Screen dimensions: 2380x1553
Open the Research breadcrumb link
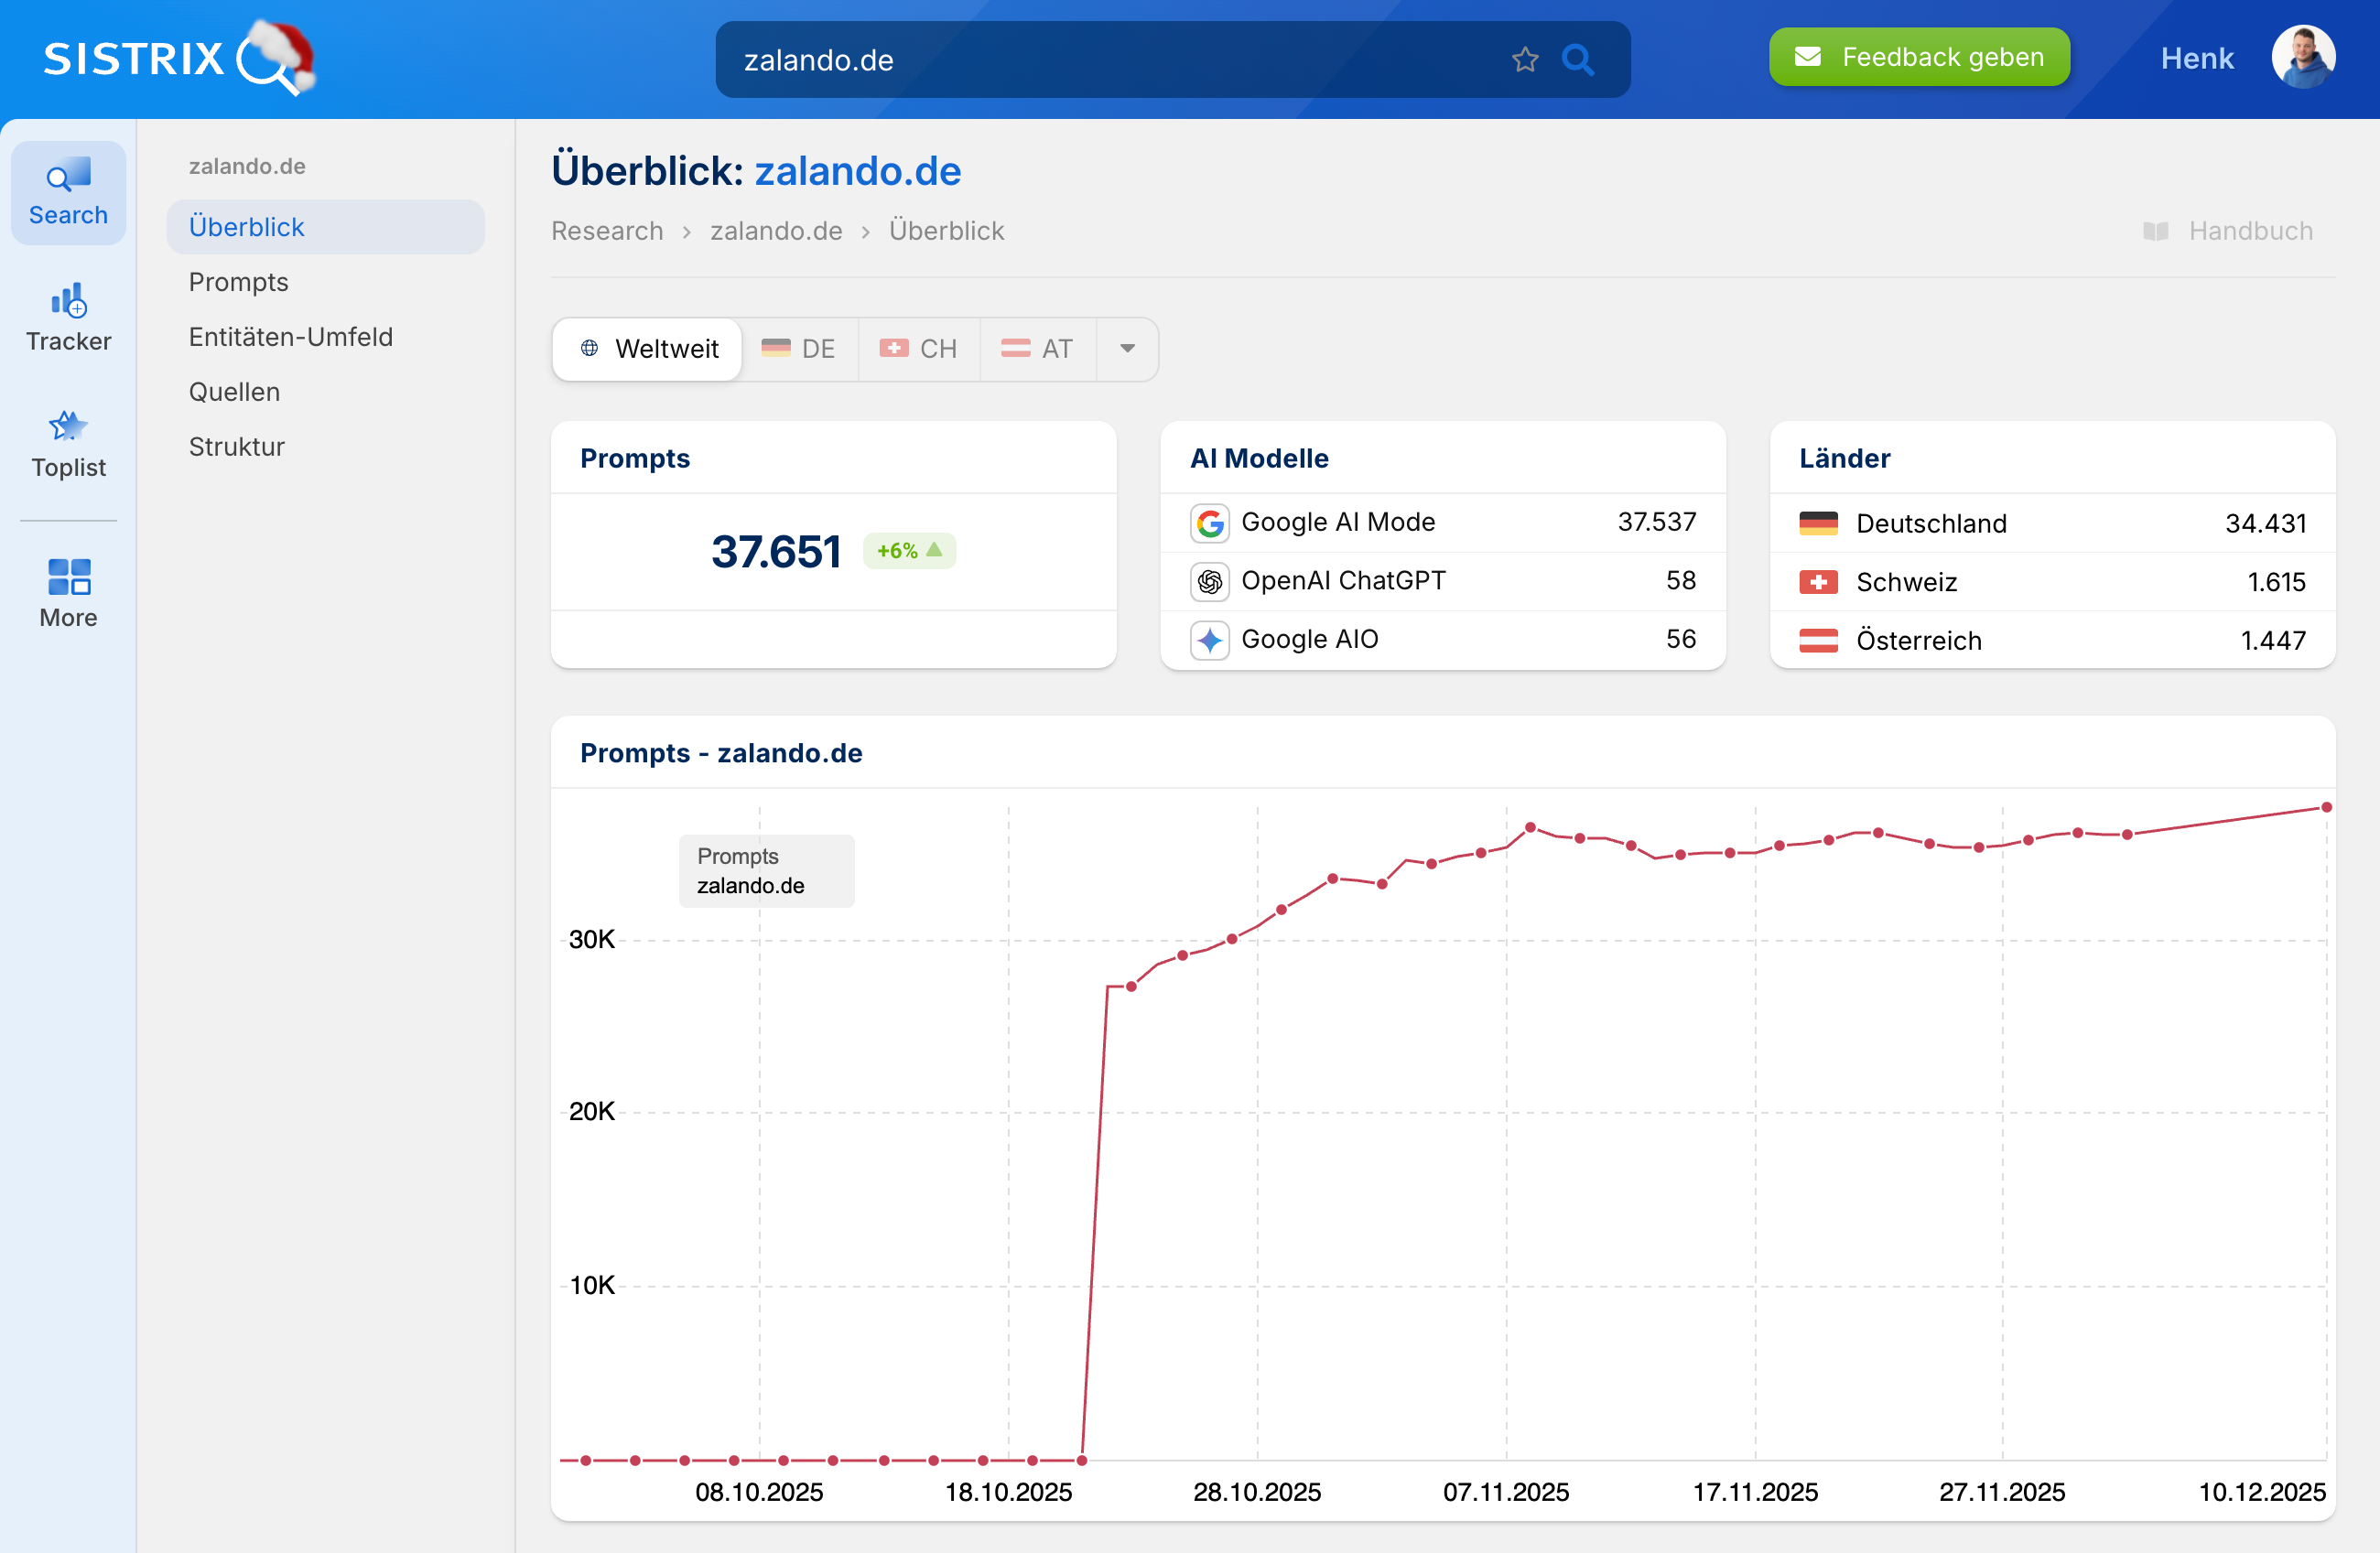tap(607, 231)
